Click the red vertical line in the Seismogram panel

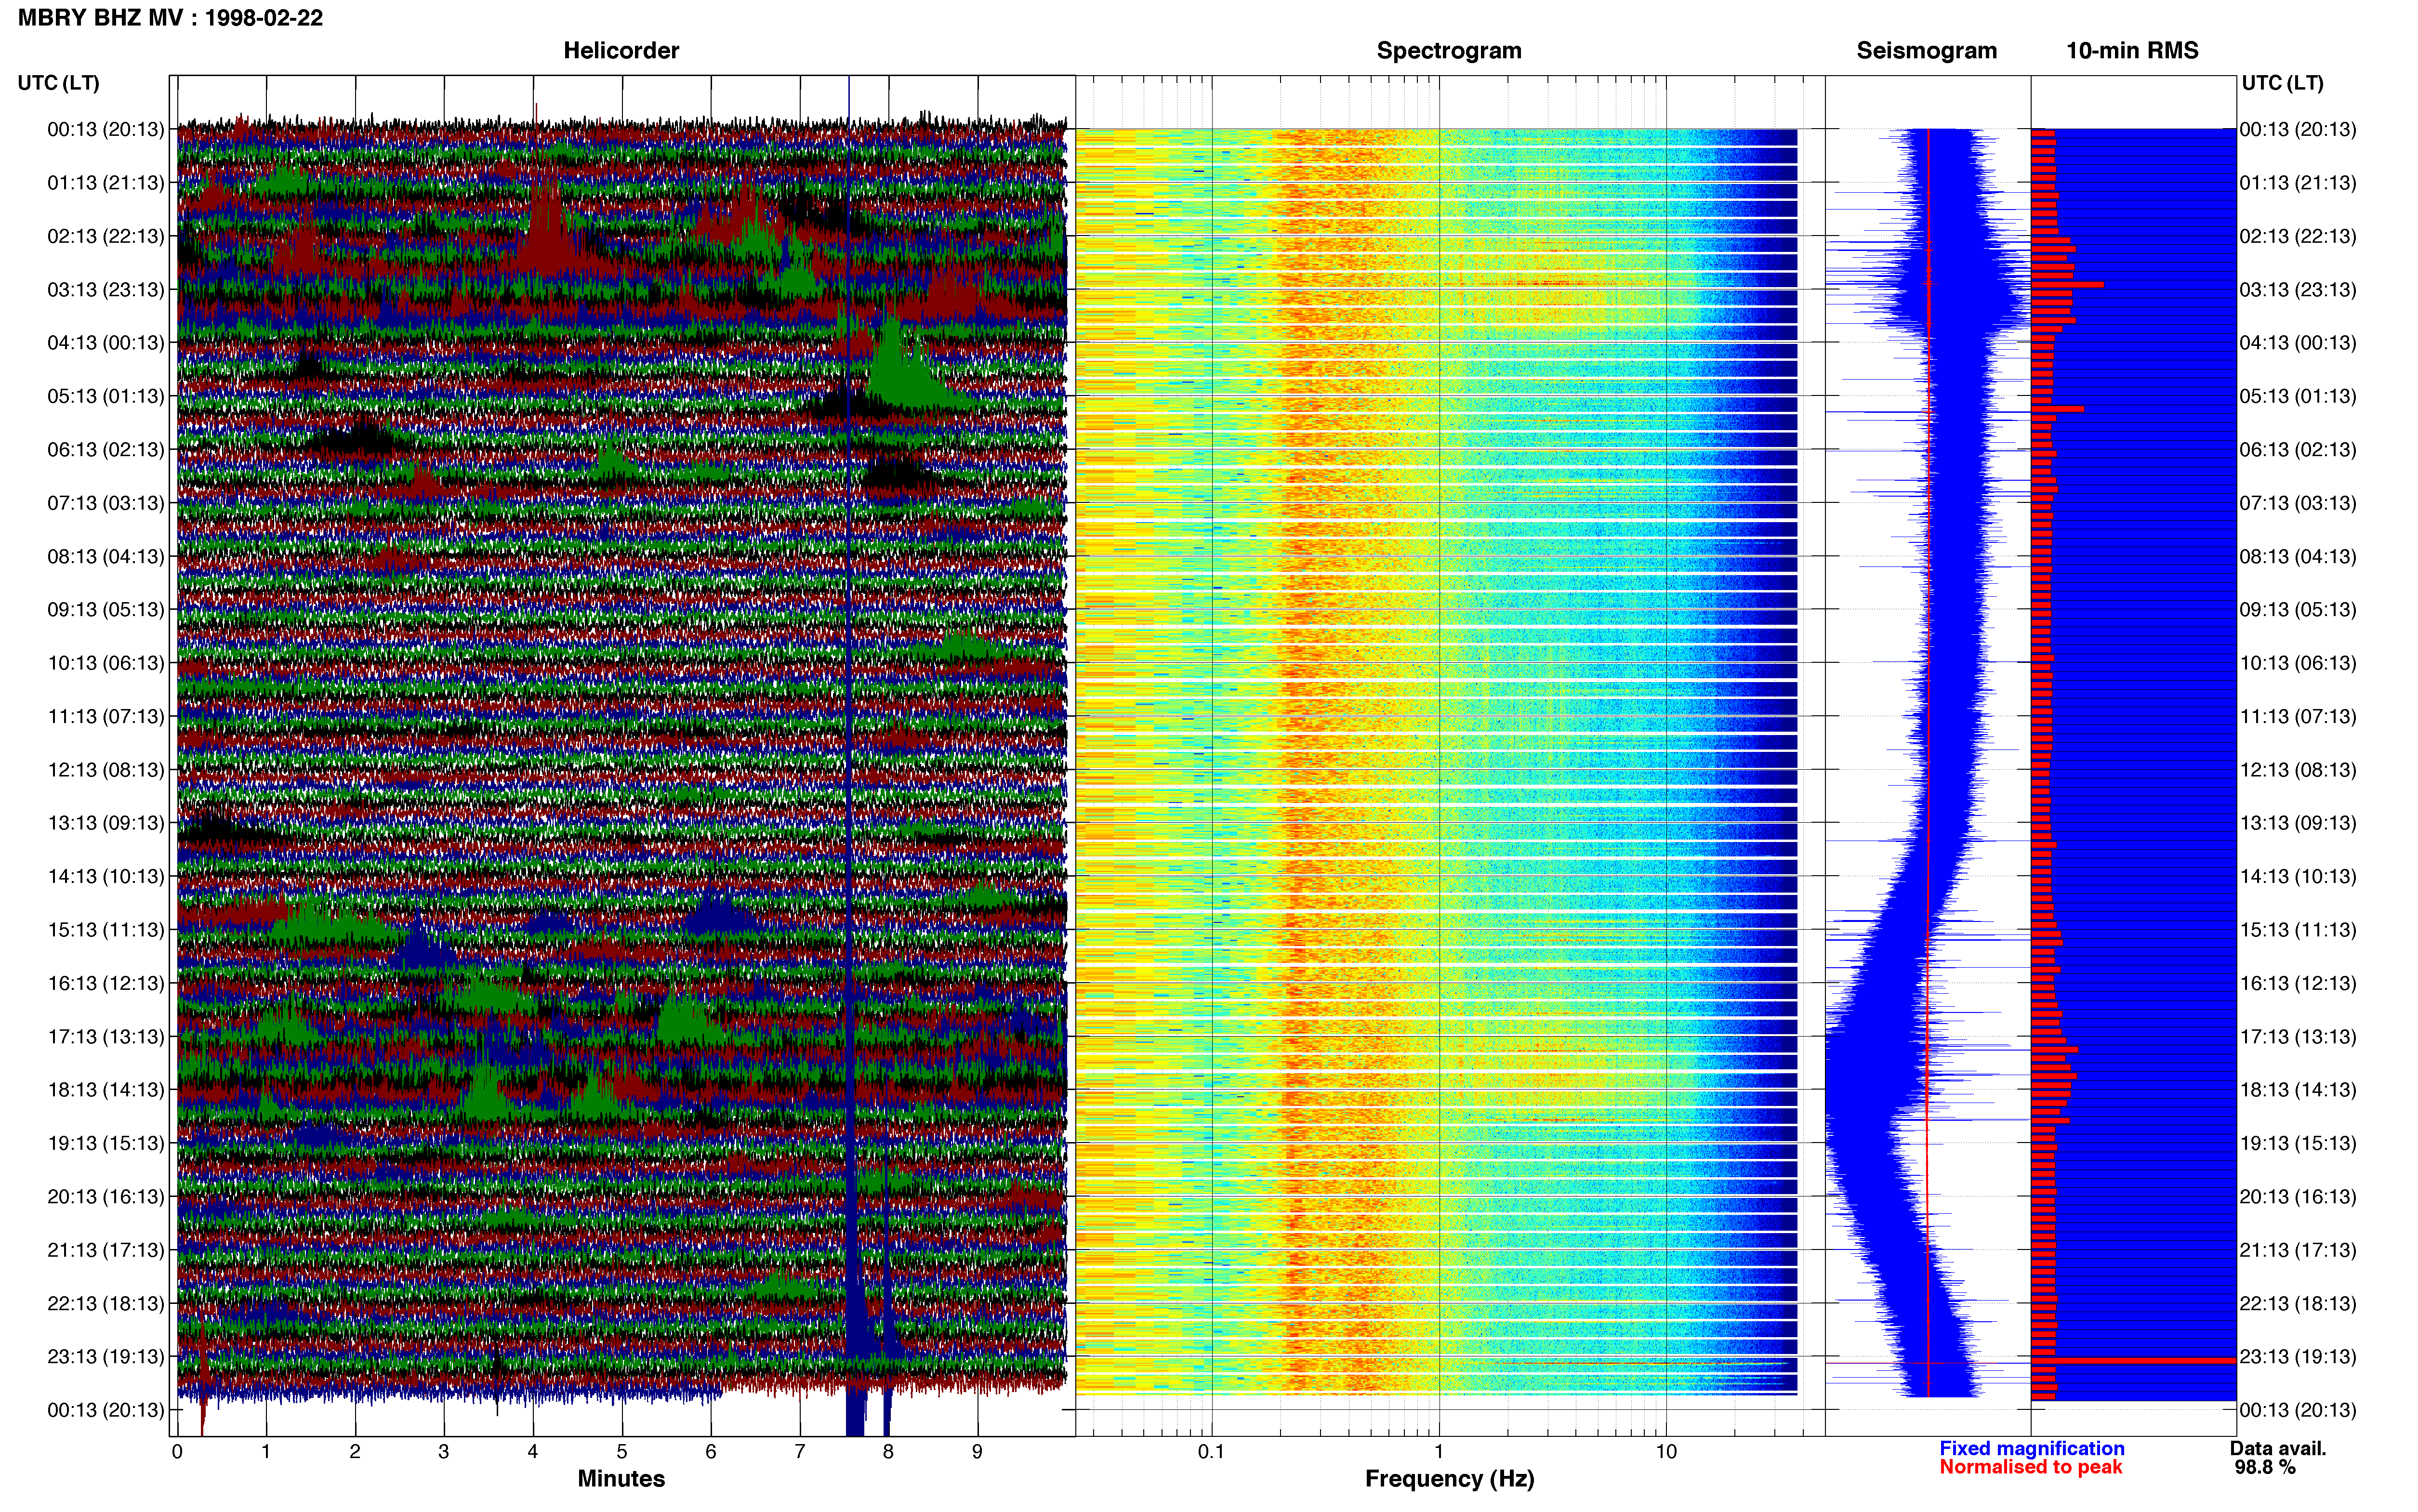[x=1928, y=762]
